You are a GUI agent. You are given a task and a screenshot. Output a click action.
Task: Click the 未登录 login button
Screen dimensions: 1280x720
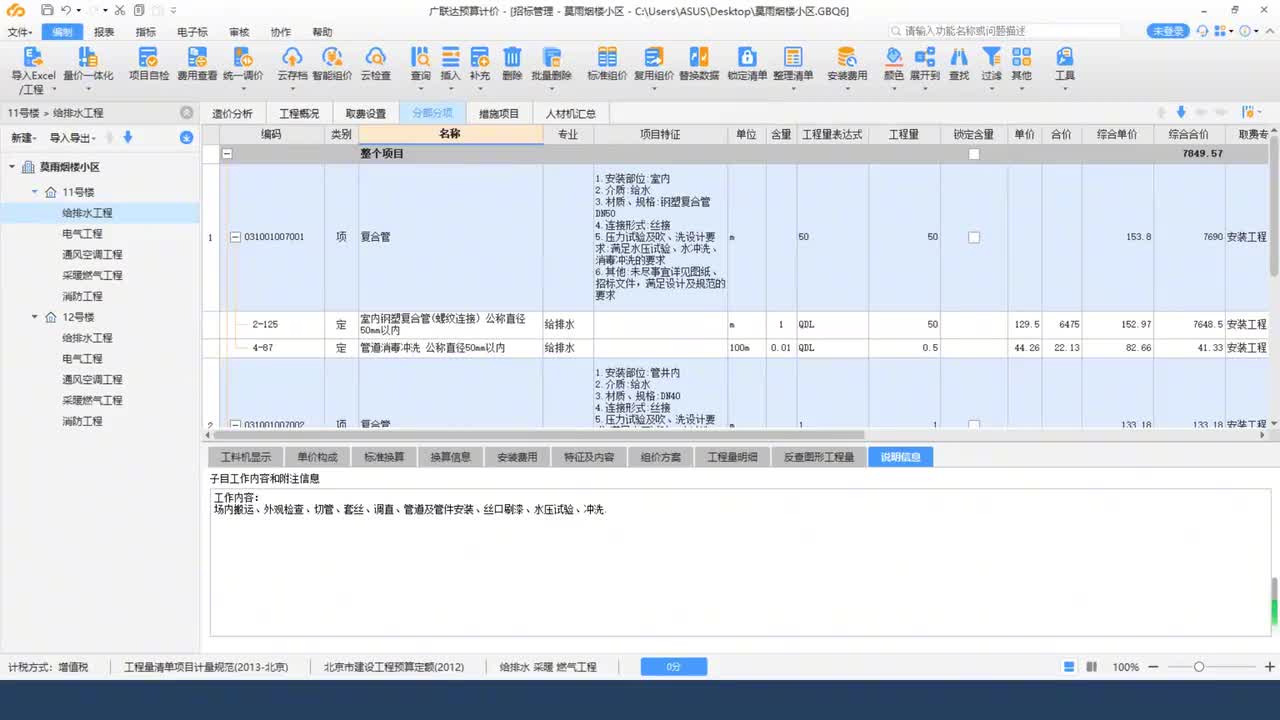tap(1168, 32)
